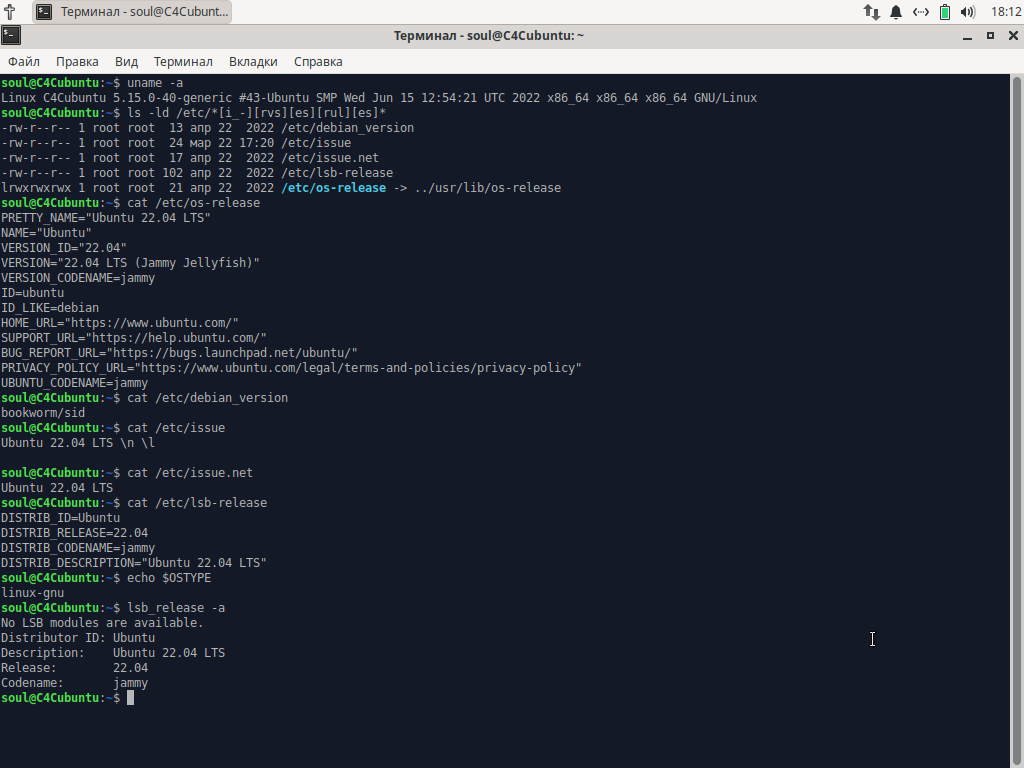Maximize the terminal window
Image resolution: width=1024 pixels, height=768 pixels.
coord(990,36)
